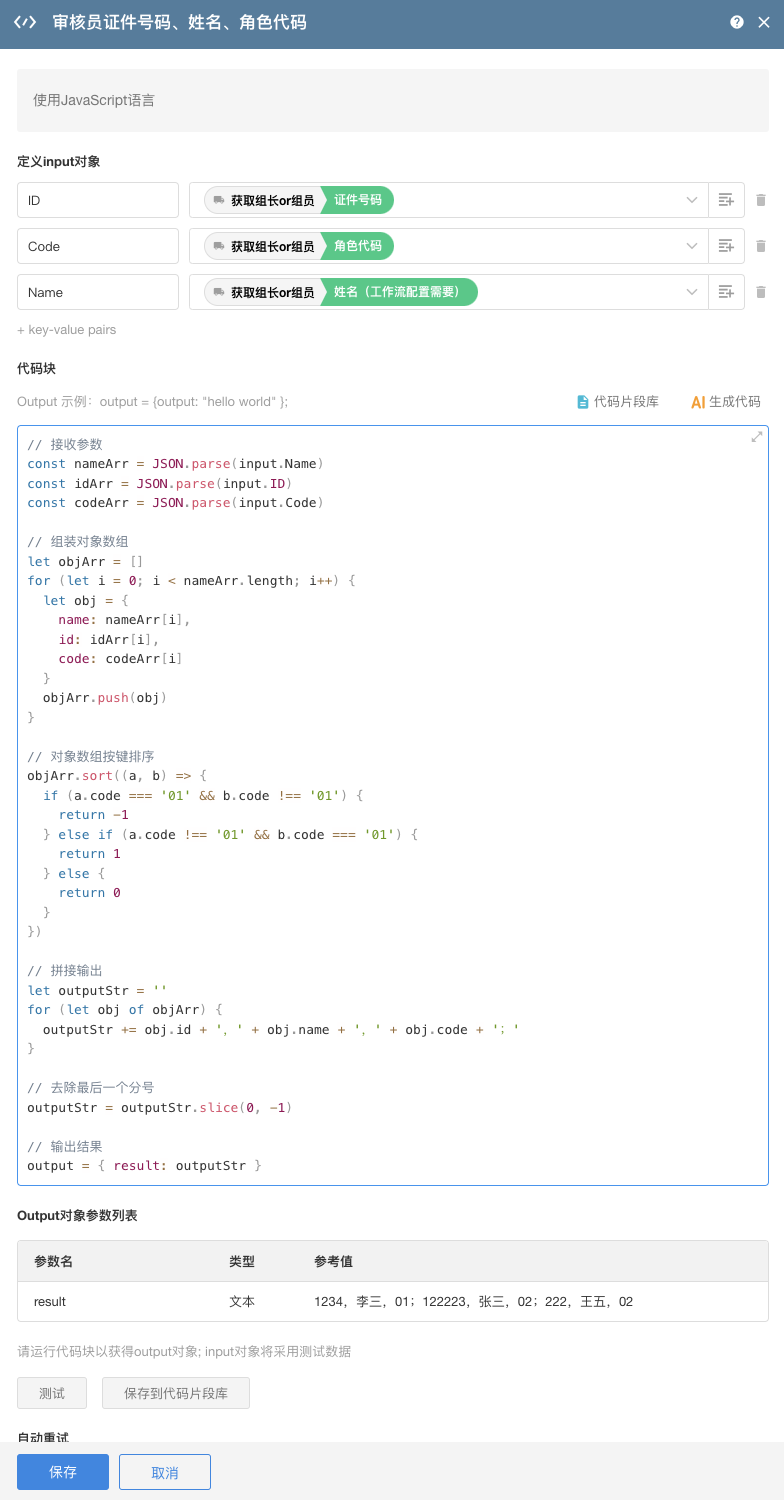Open the 代码片段库 snippet library

tap(617, 402)
